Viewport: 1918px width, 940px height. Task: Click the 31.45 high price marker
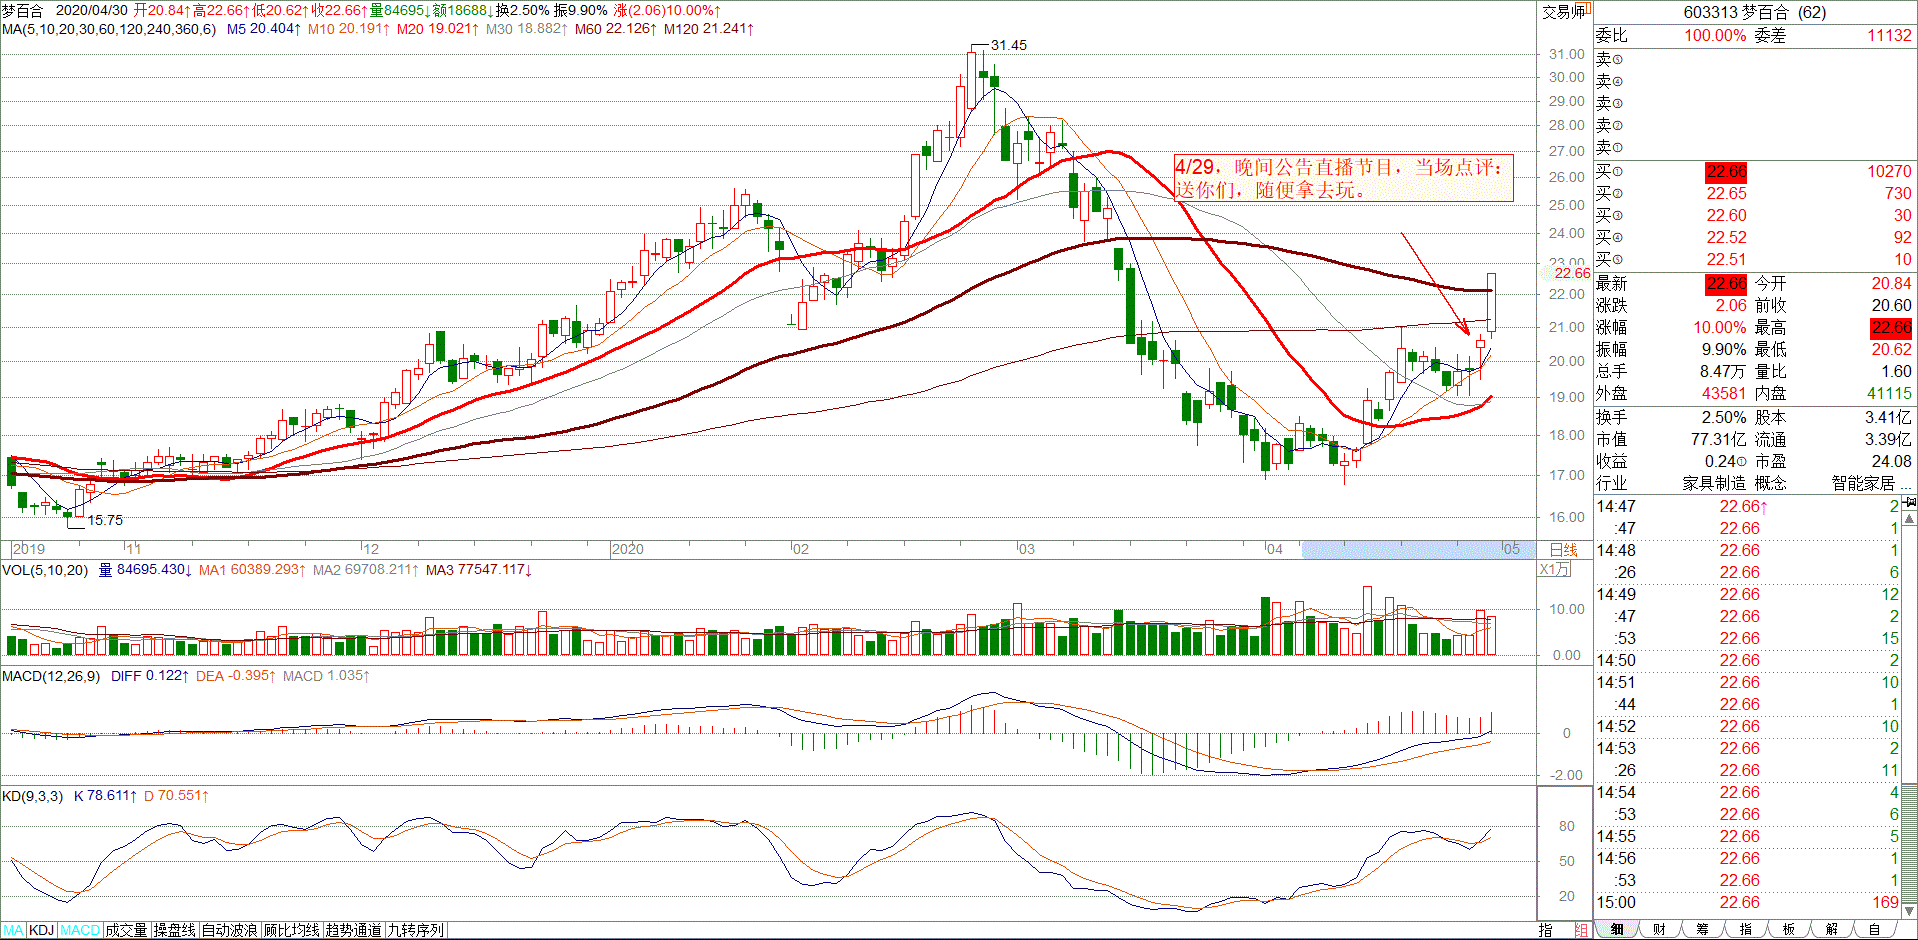point(1008,45)
